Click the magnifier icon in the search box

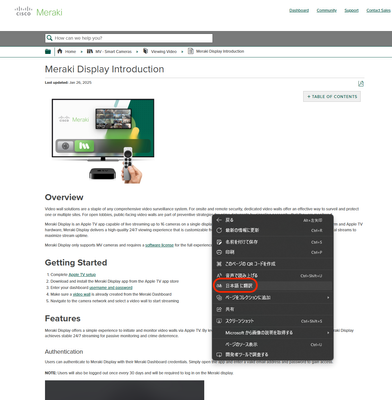click(x=50, y=38)
